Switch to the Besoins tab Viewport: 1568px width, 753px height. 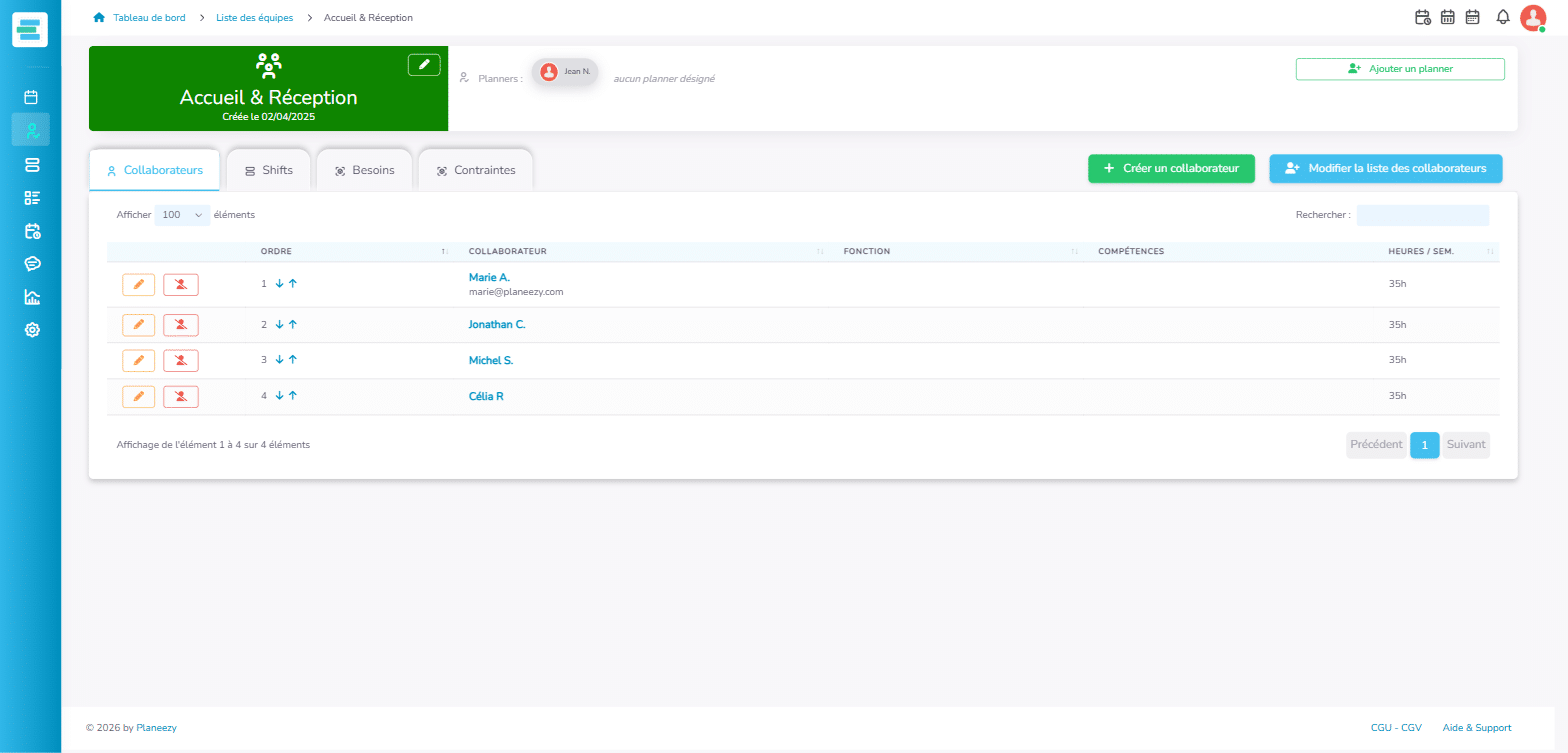coord(364,170)
